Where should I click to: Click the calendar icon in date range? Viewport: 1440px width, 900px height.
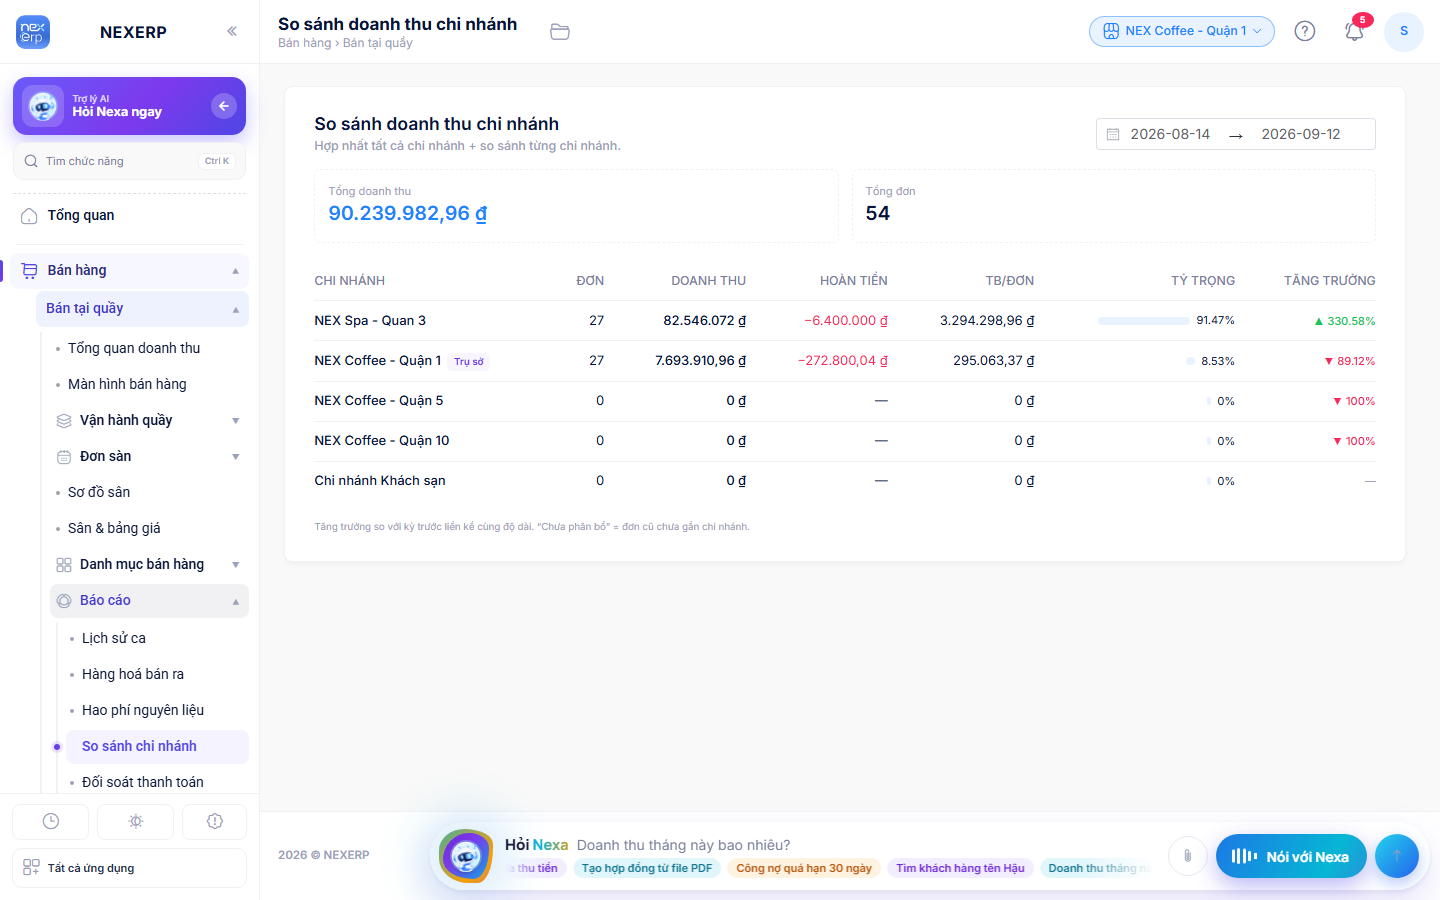pos(1113,134)
